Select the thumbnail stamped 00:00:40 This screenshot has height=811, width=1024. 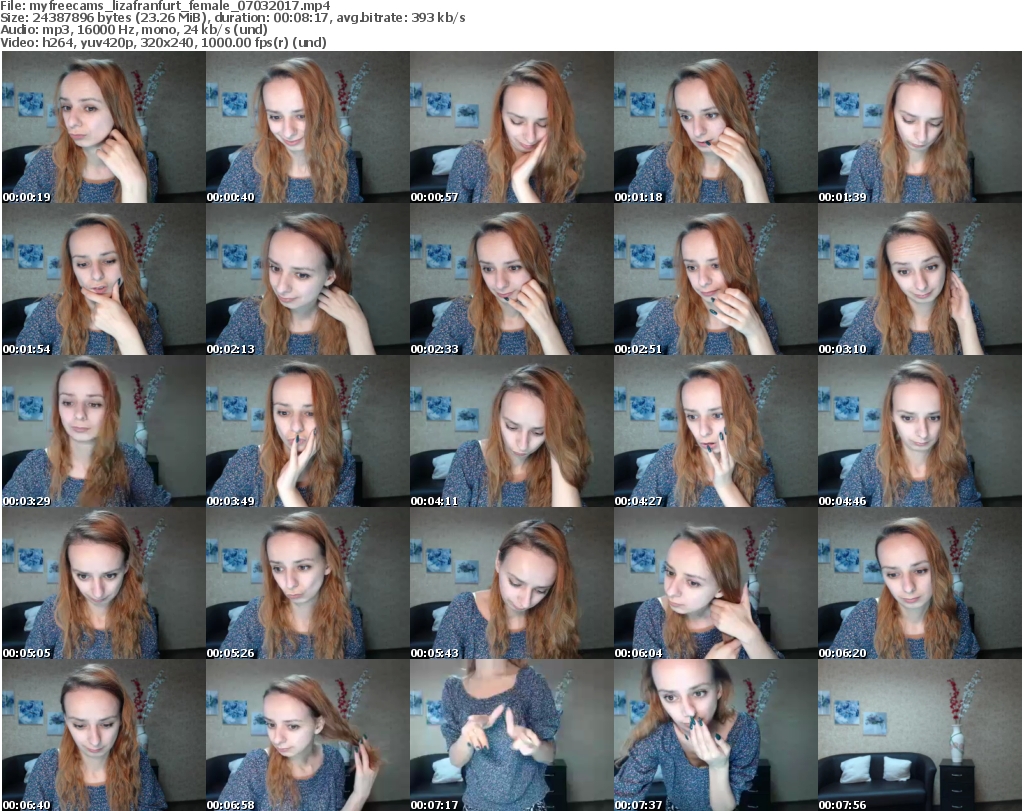coord(308,127)
